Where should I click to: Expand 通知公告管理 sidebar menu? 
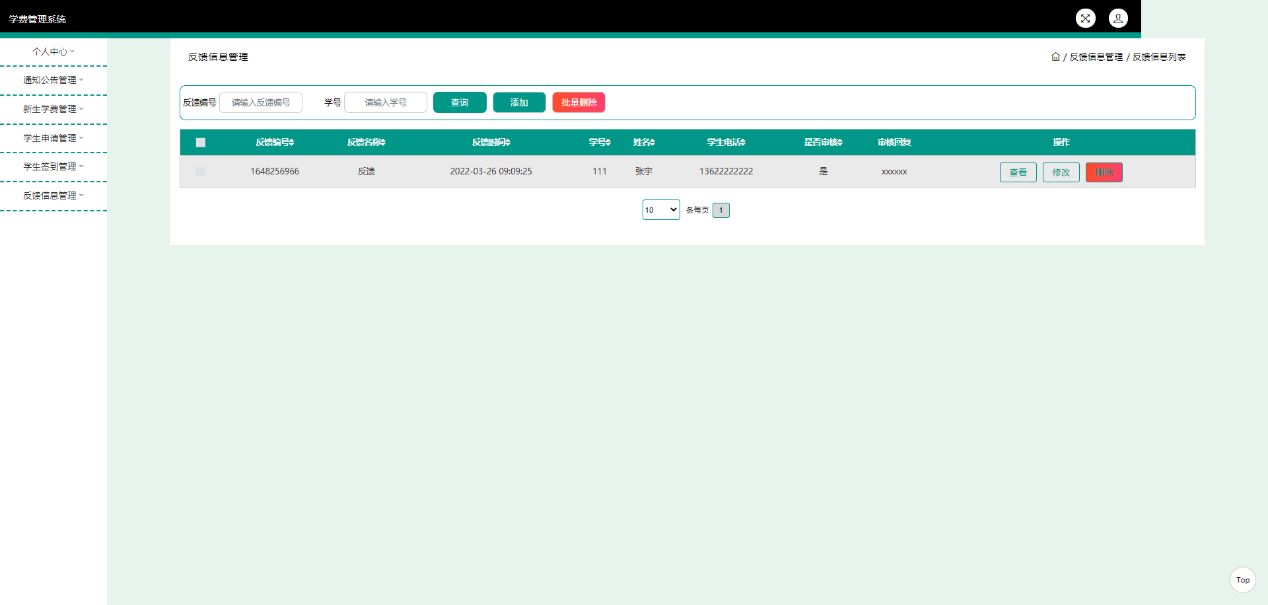(x=53, y=80)
